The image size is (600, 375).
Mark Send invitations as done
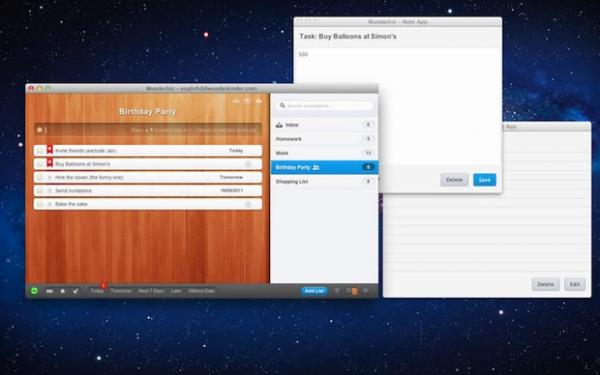pyautogui.click(x=40, y=191)
